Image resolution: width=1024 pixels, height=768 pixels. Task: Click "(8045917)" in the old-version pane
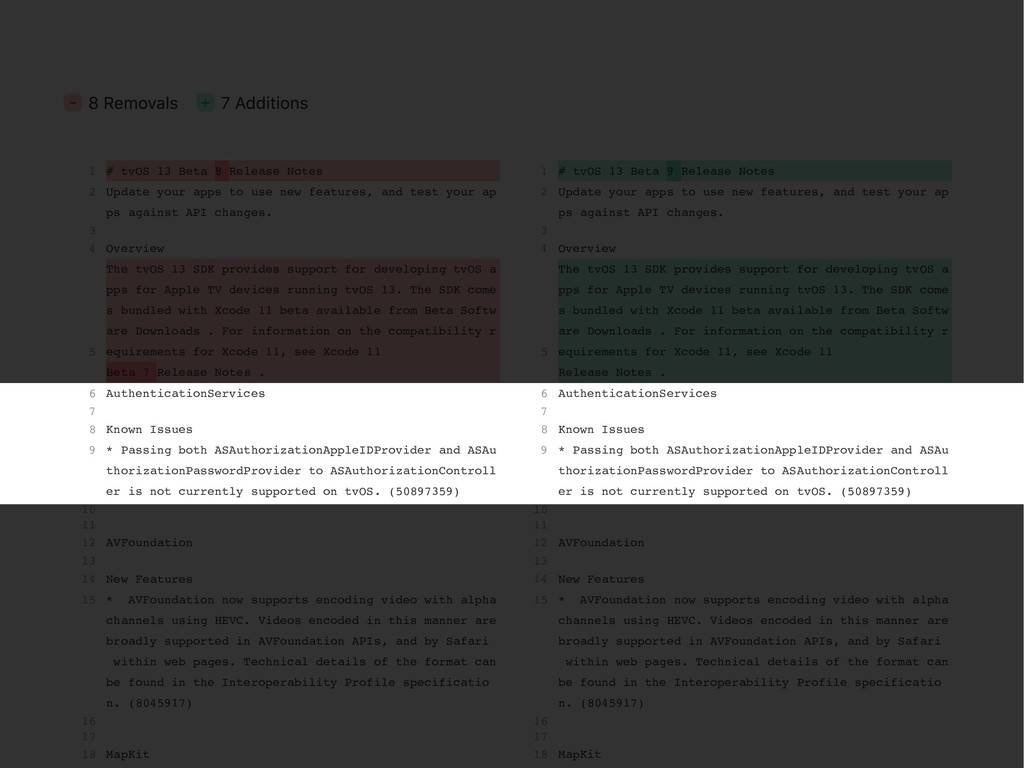click(x=161, y=703)
